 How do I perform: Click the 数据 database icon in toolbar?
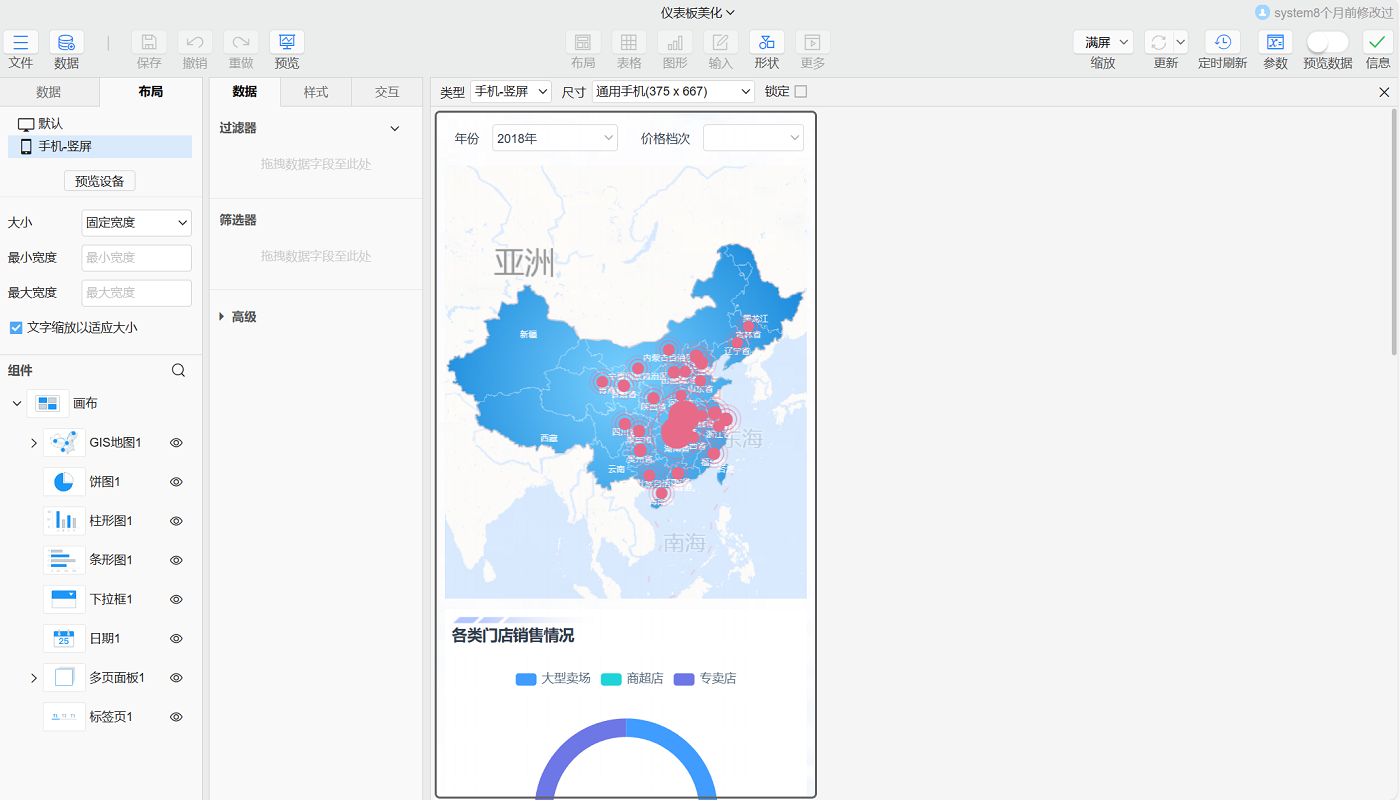click(66, 42)
